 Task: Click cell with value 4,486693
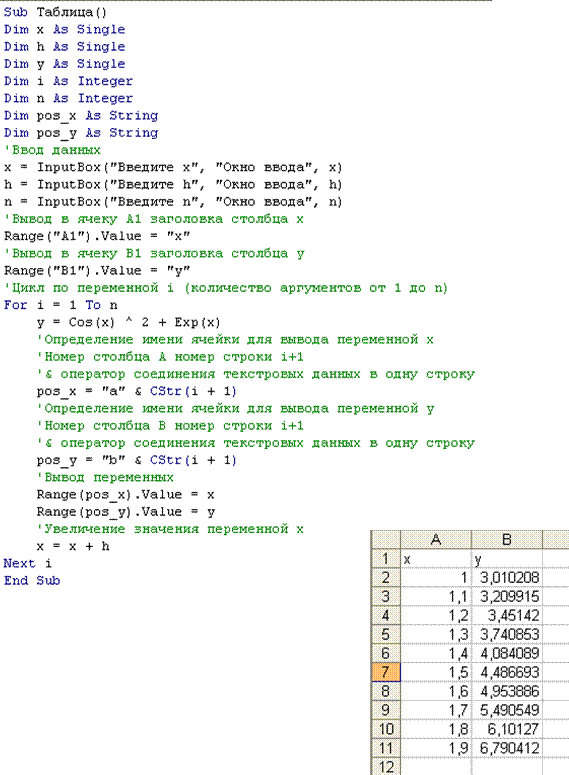507,672
